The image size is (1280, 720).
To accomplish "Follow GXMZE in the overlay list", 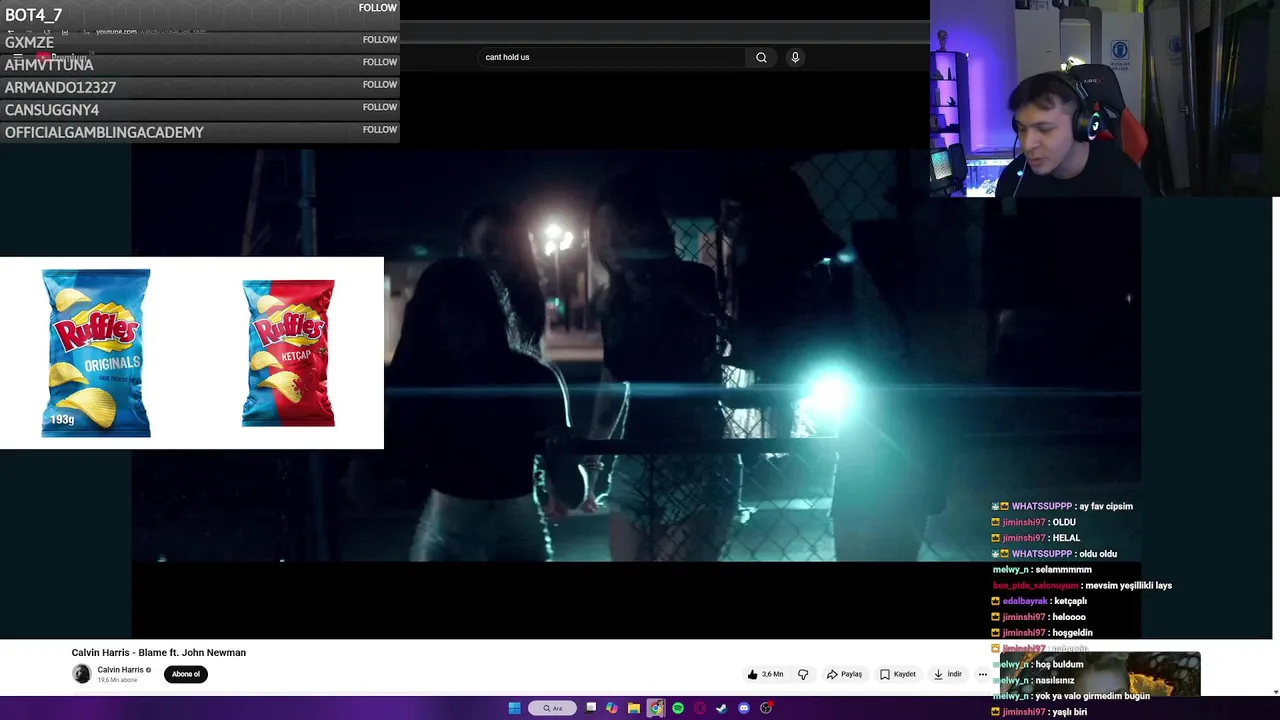I will (x=380, y=40).
